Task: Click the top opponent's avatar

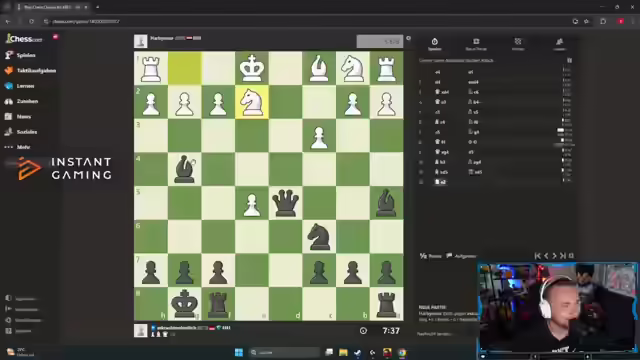Action: tap(140, 41)
